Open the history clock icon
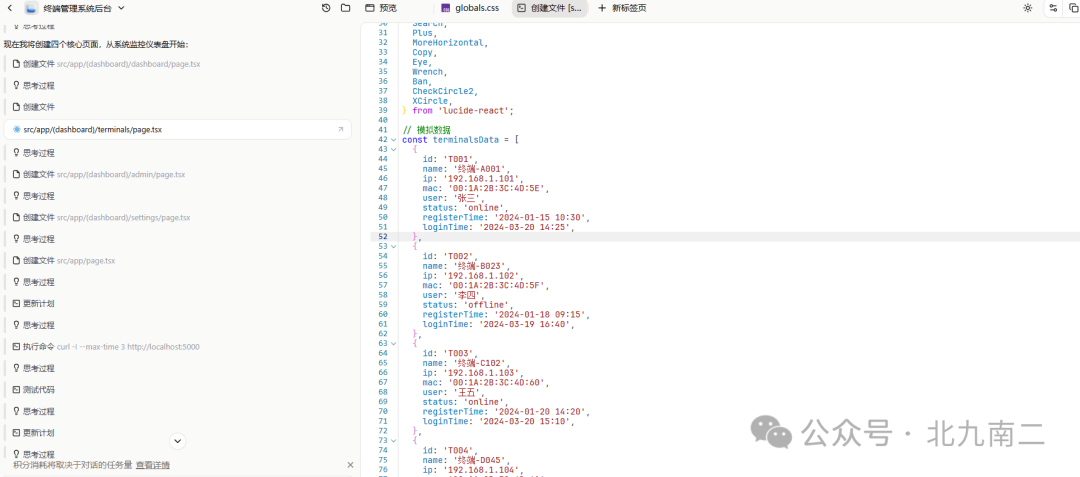This screenshot has width=1080, height=477. (326, 8)
